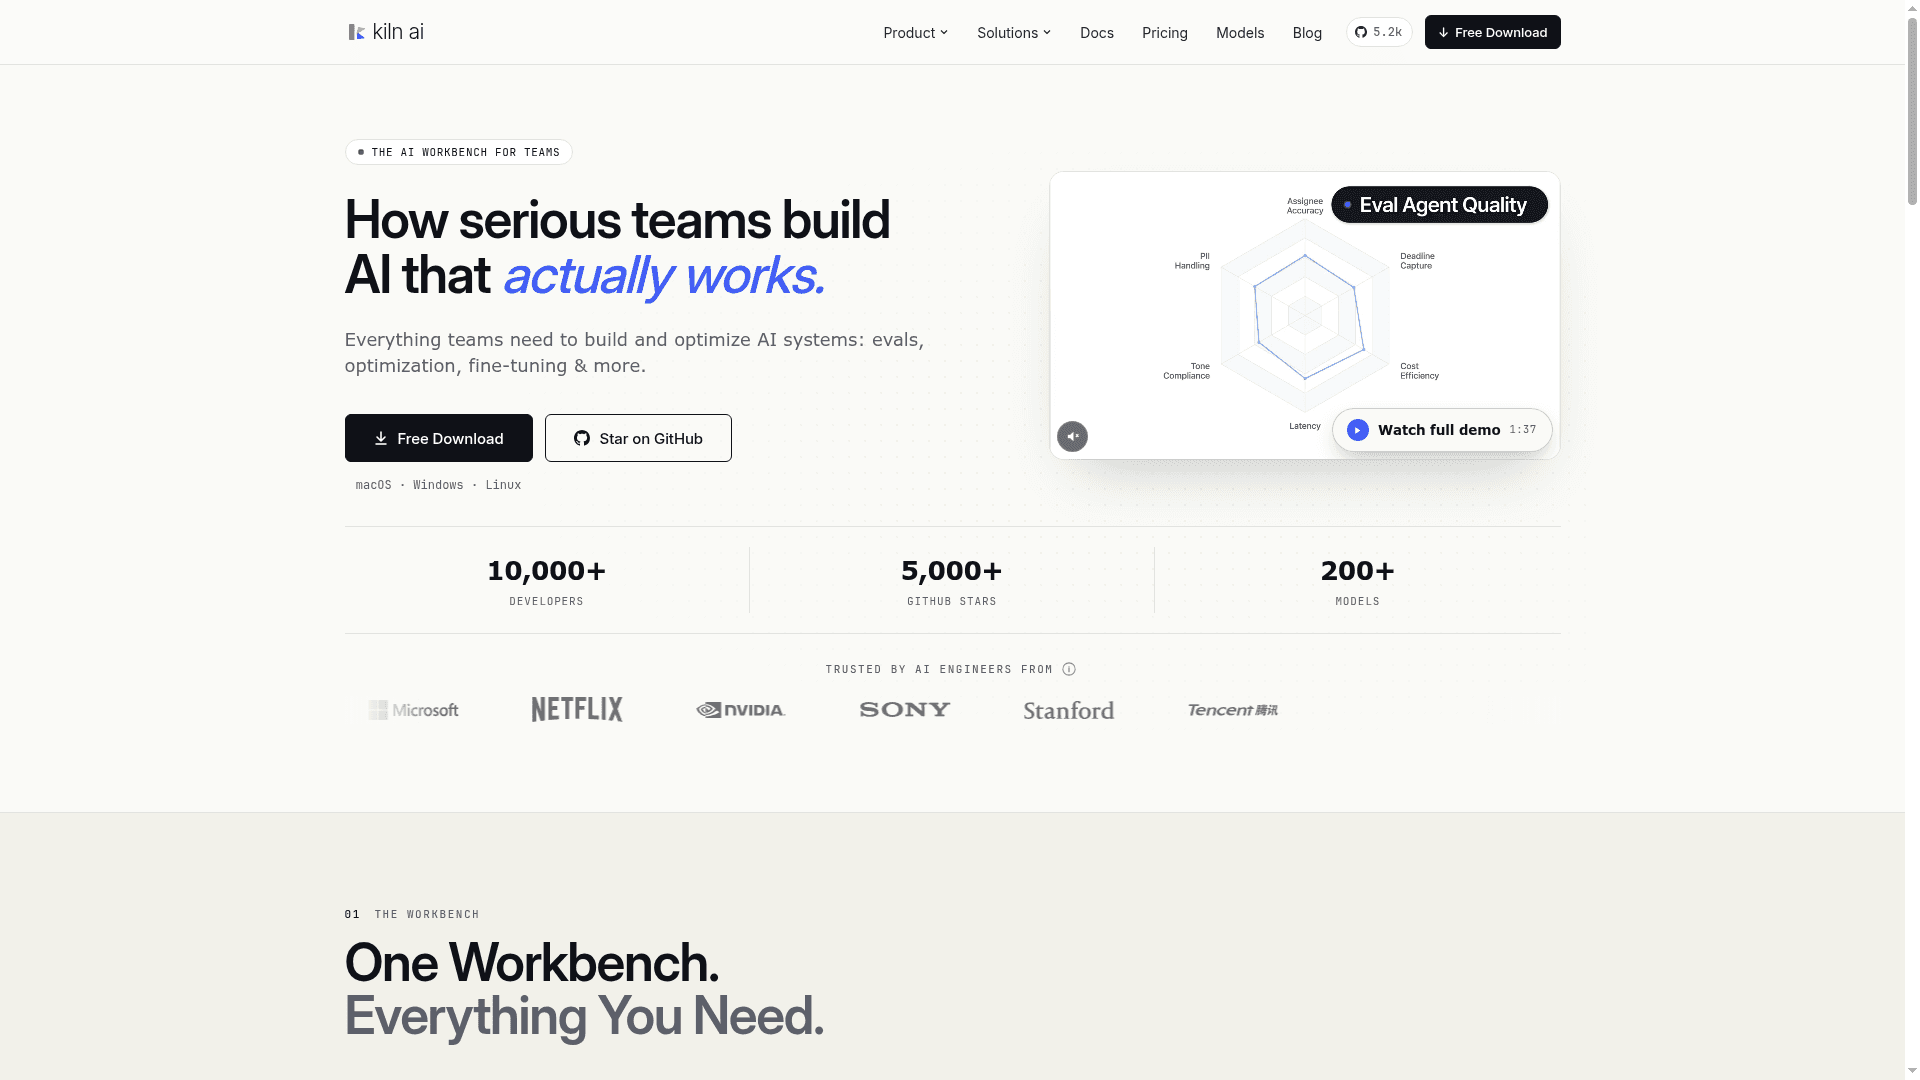Click the "kiln ai" wordmark text
The width and height of the screenshot is (1920, 1080).
(398, 32)
